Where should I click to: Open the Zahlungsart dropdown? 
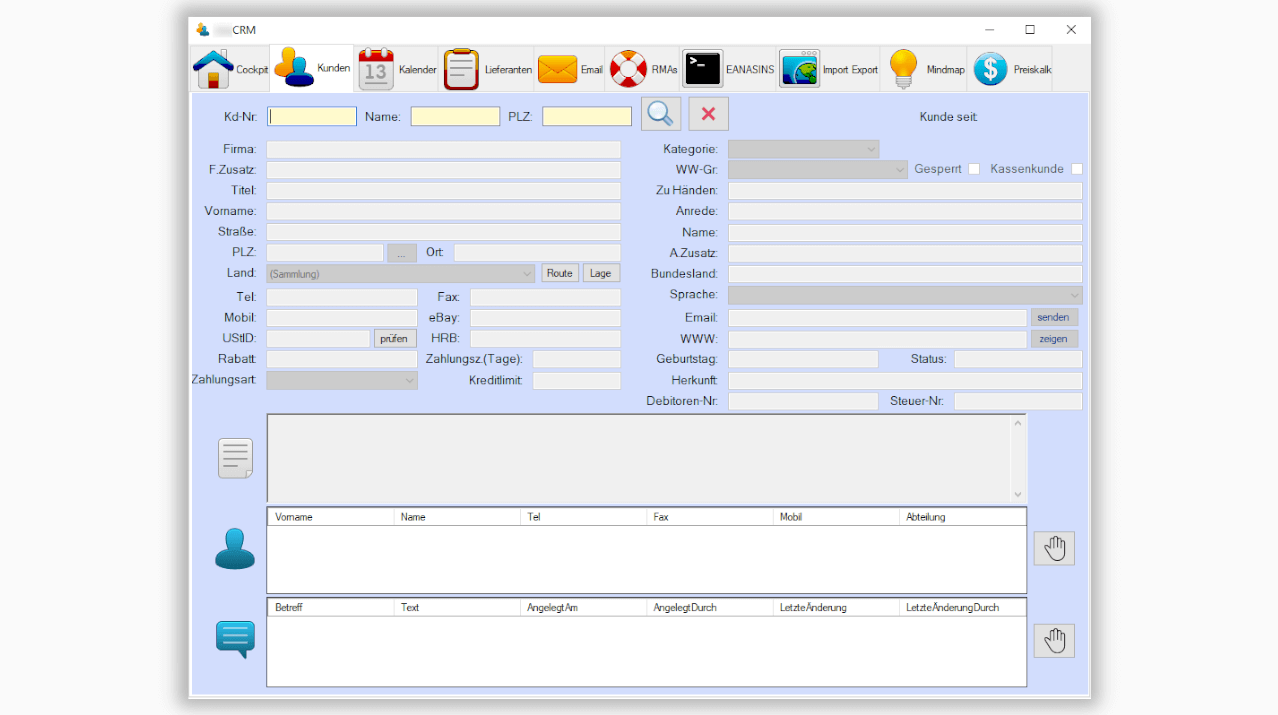(342, 381)
